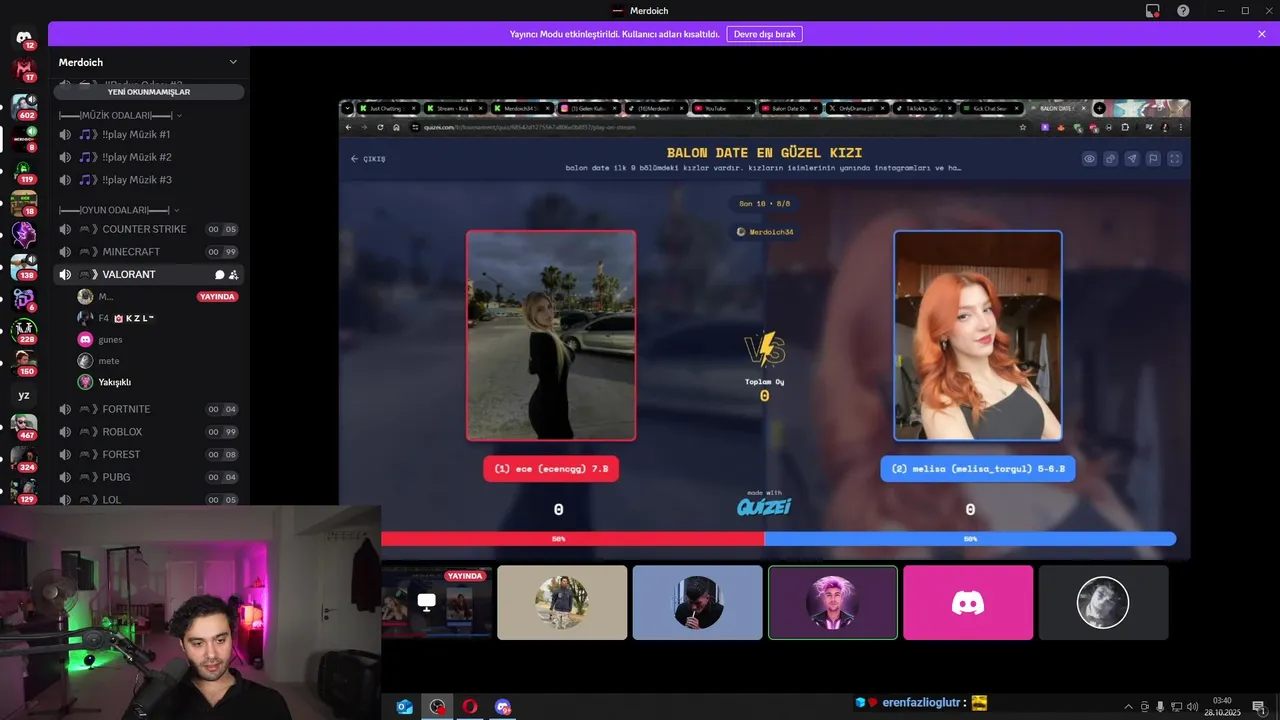Click the browser reload button in stream
Screen dimensions: 1280x720
(x=379, y=127)
